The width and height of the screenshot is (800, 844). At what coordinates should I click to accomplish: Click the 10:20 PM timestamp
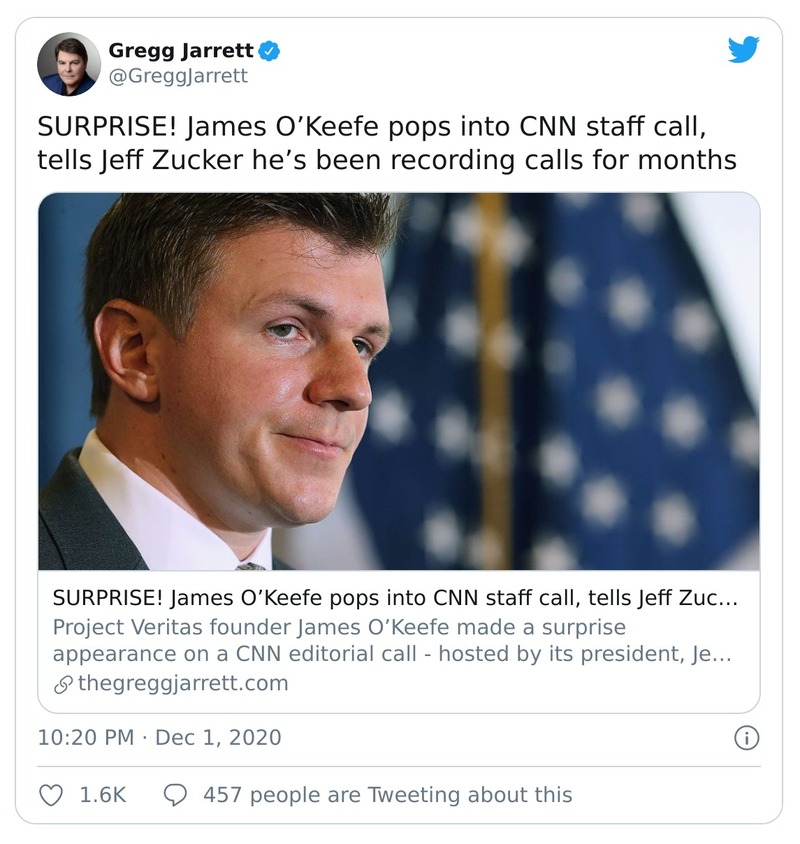coord(85,738)
